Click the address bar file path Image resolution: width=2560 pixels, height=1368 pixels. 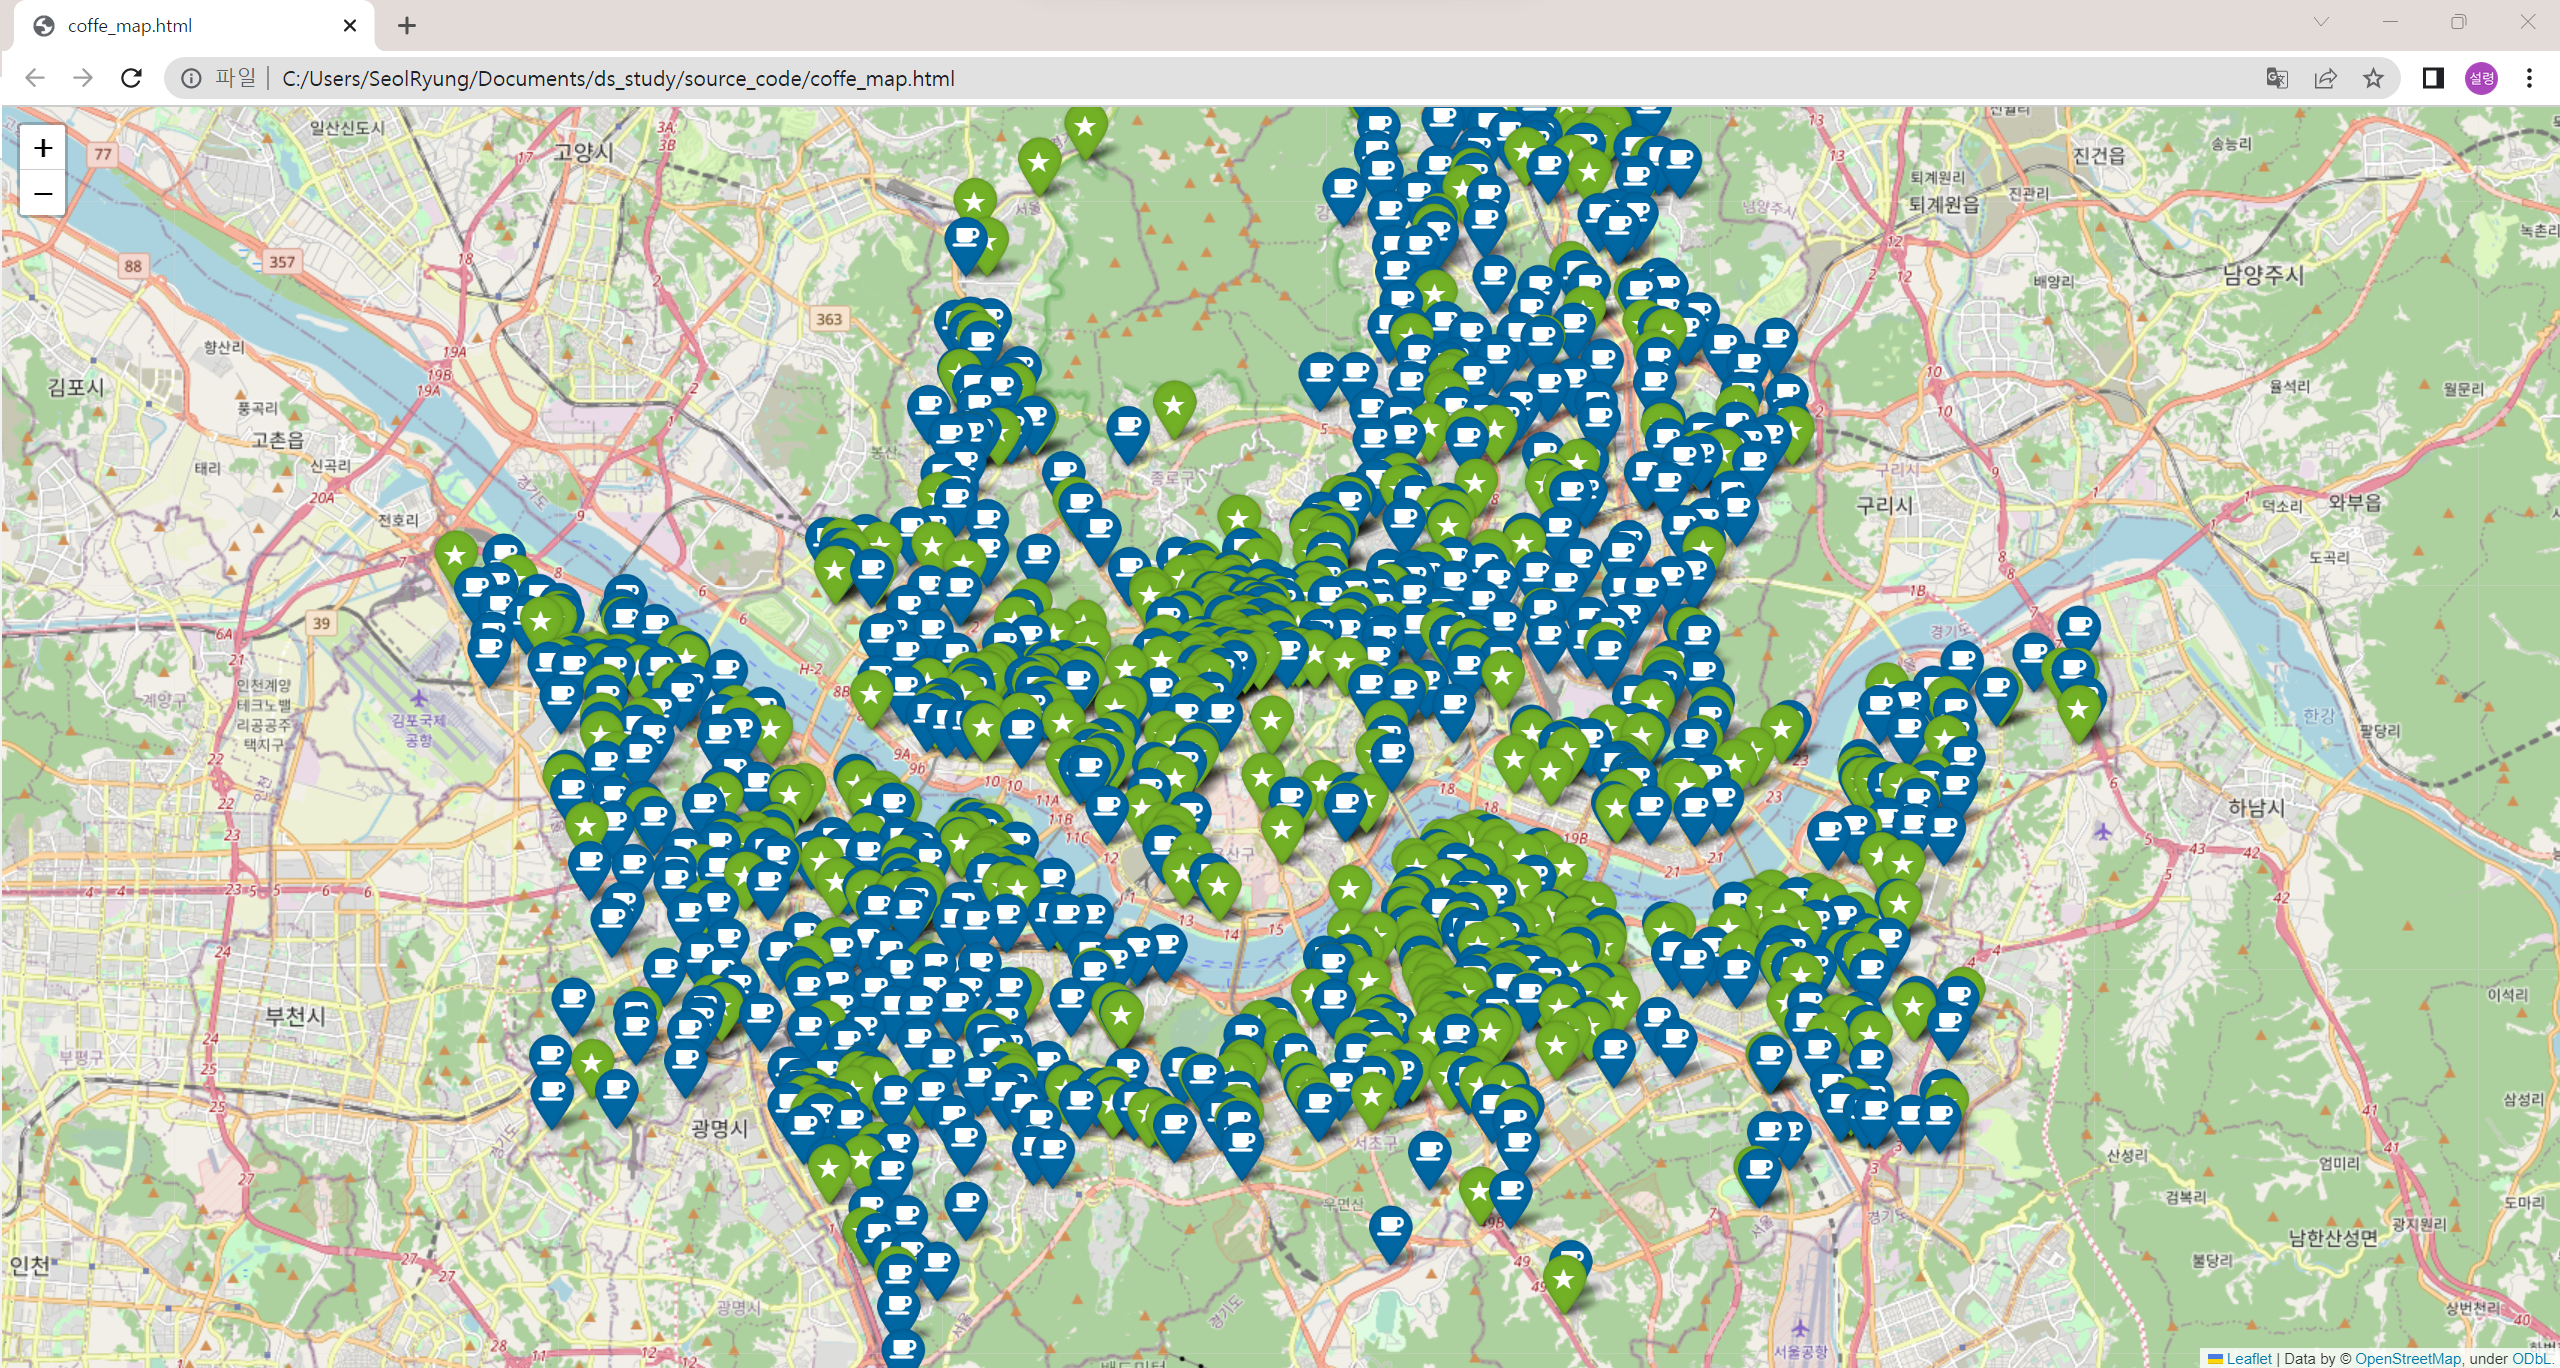pos(618,78)
